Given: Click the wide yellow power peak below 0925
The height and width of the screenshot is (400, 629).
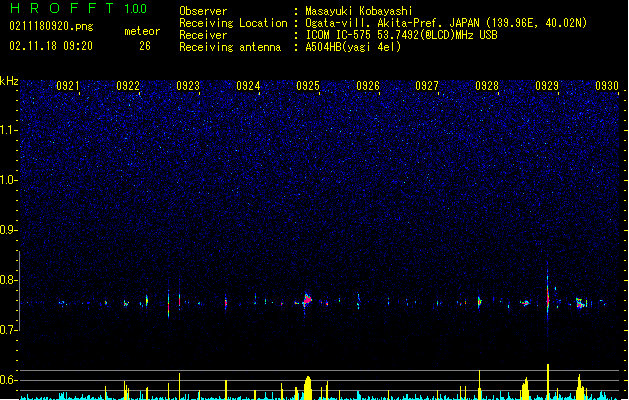Looking at the screenshot, I should (x=308, y=388).
